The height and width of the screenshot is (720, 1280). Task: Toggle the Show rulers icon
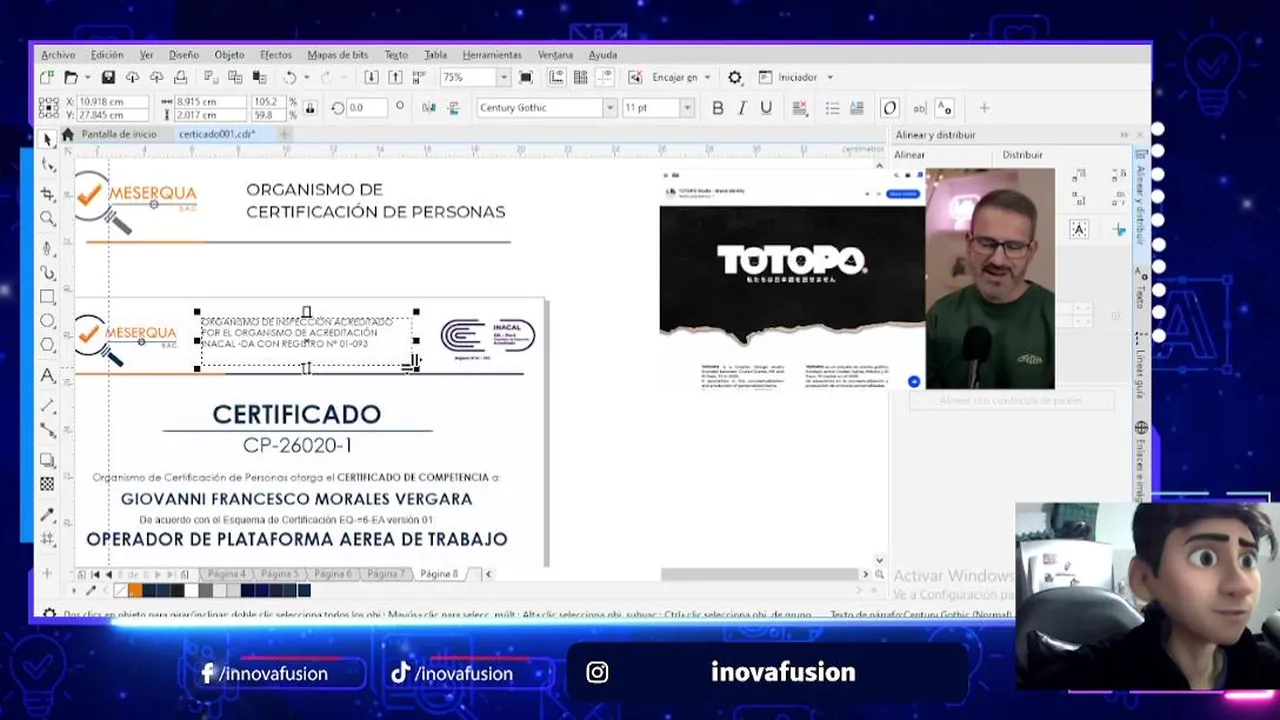coord(556,77)
